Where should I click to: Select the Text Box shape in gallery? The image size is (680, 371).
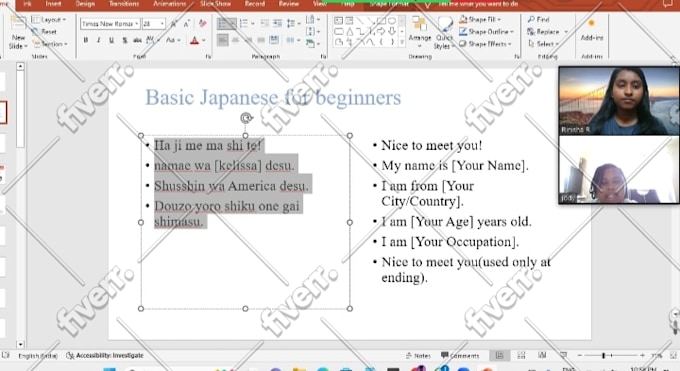(339, 21)
